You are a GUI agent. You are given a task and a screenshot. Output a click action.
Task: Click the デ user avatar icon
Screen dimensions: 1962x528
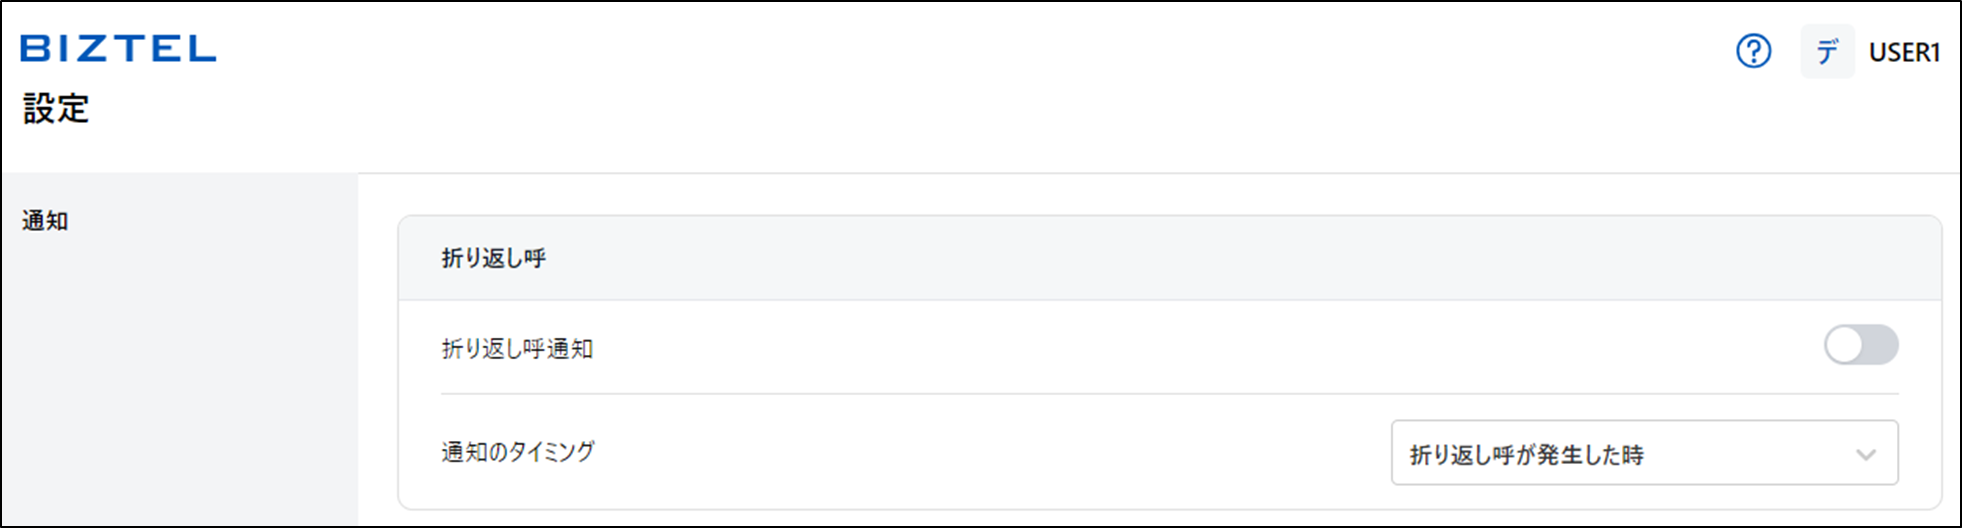1827,51
